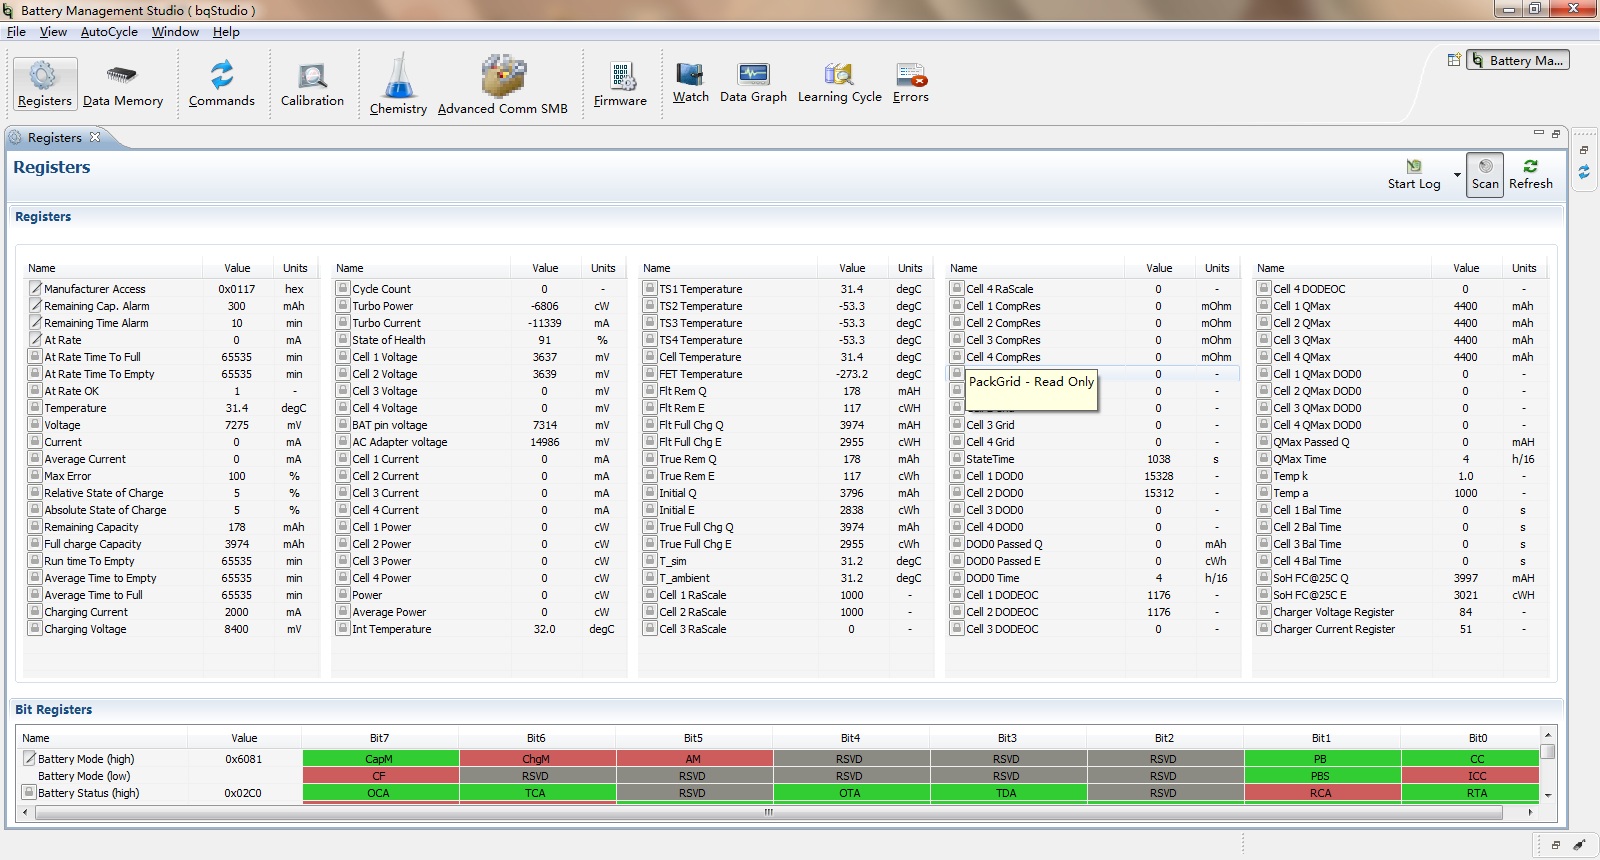
Task: Click the Open Perspective icon
Action: coord(1454,60)
